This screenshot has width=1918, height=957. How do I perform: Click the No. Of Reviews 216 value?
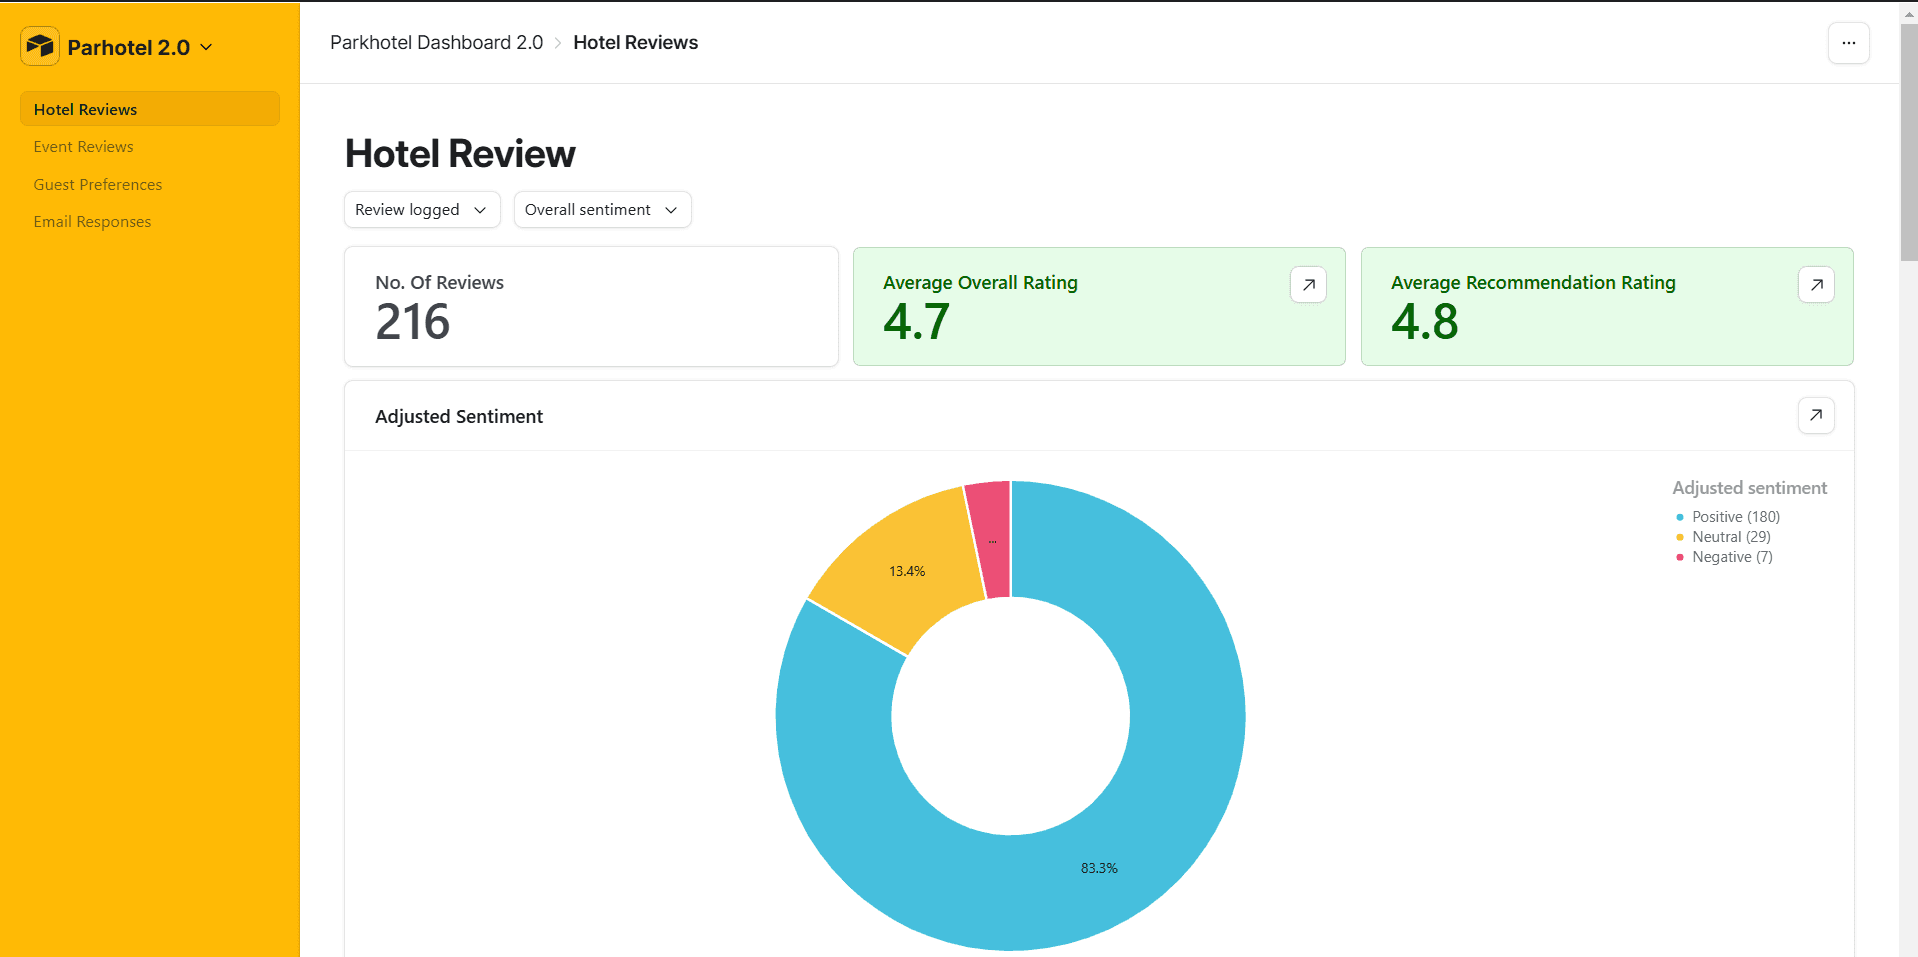click(x=412, y=322)
